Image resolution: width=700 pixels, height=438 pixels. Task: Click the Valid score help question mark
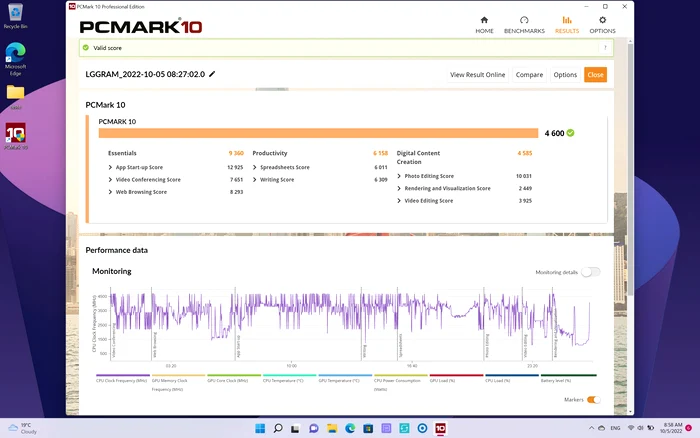[x=605, y=48]
